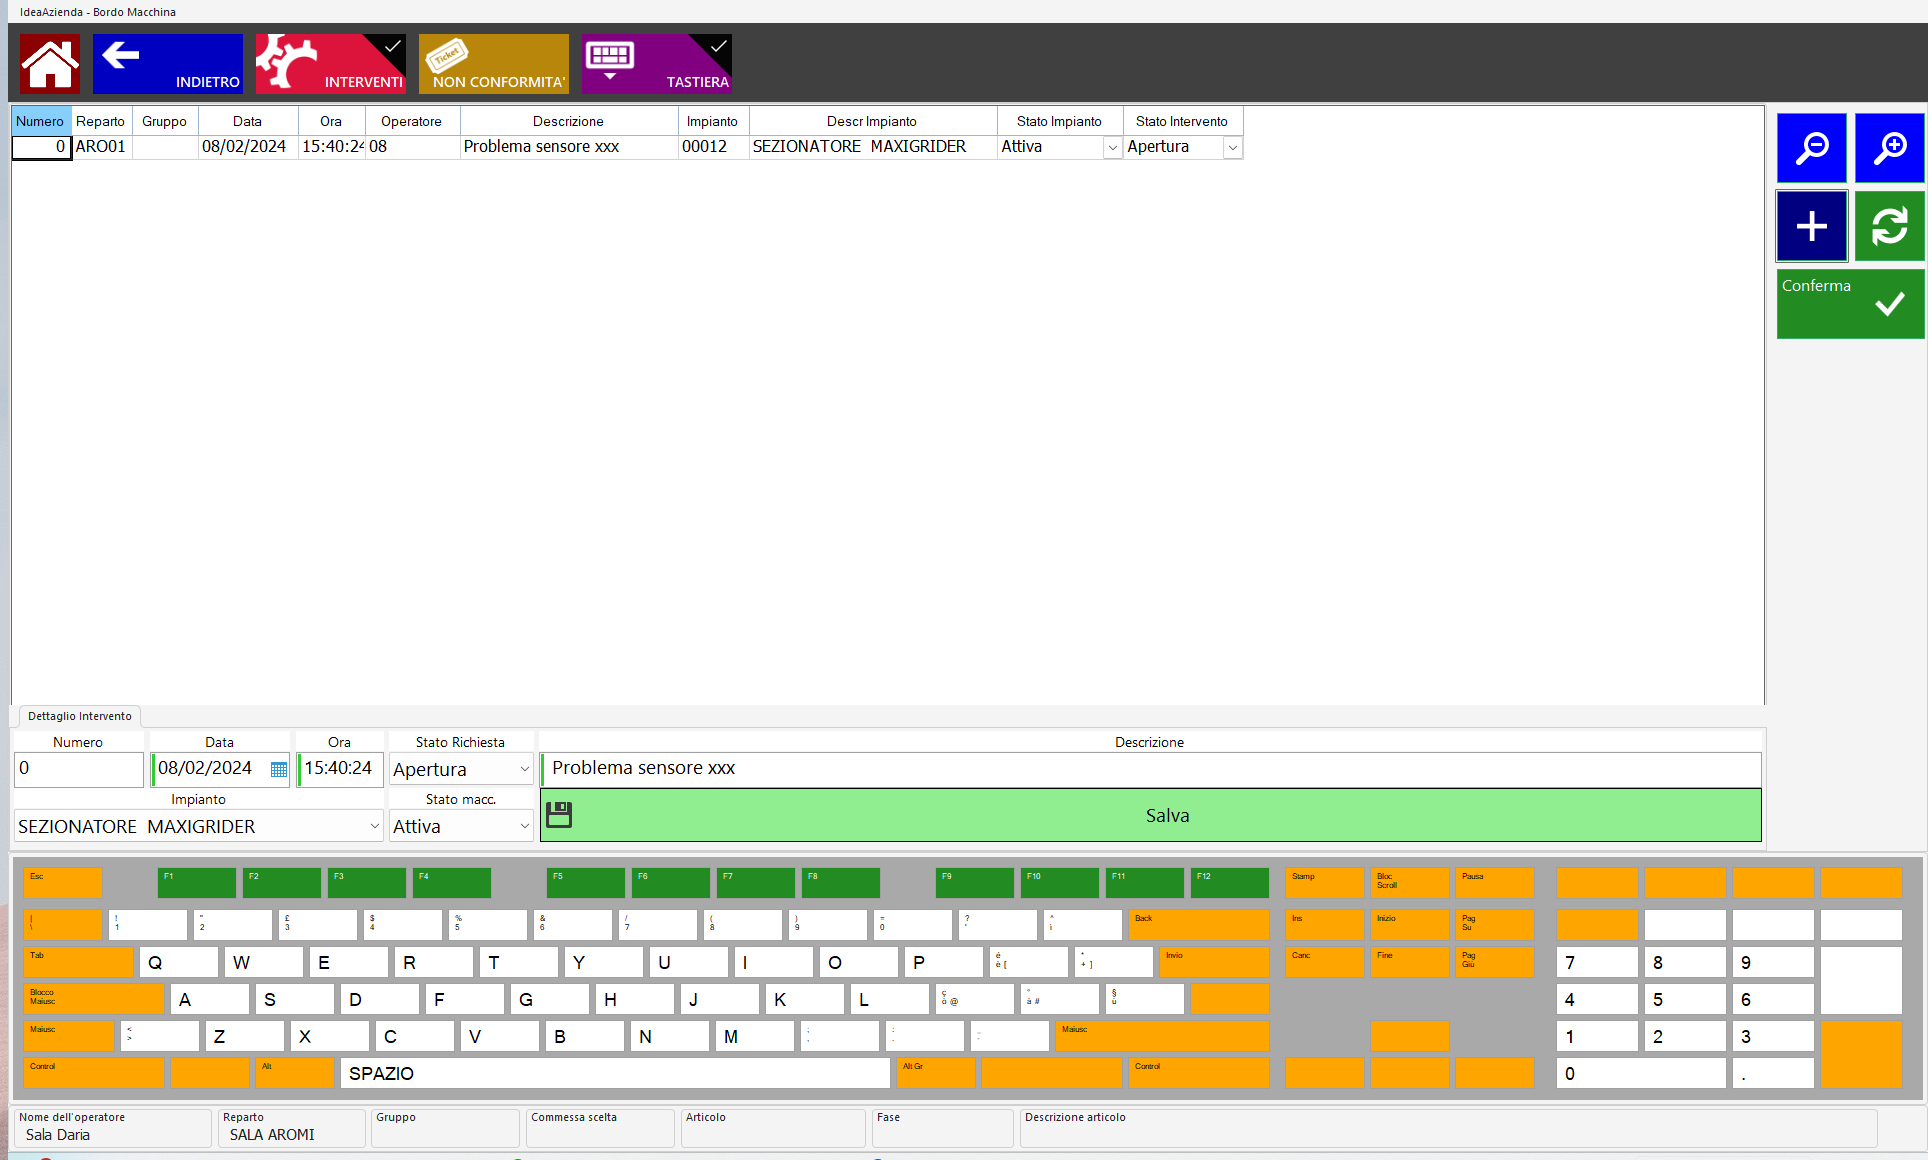1928x1160 pixels.
Task: Tap the Canc key on virtual keyboard
Action: [1324, 962]
